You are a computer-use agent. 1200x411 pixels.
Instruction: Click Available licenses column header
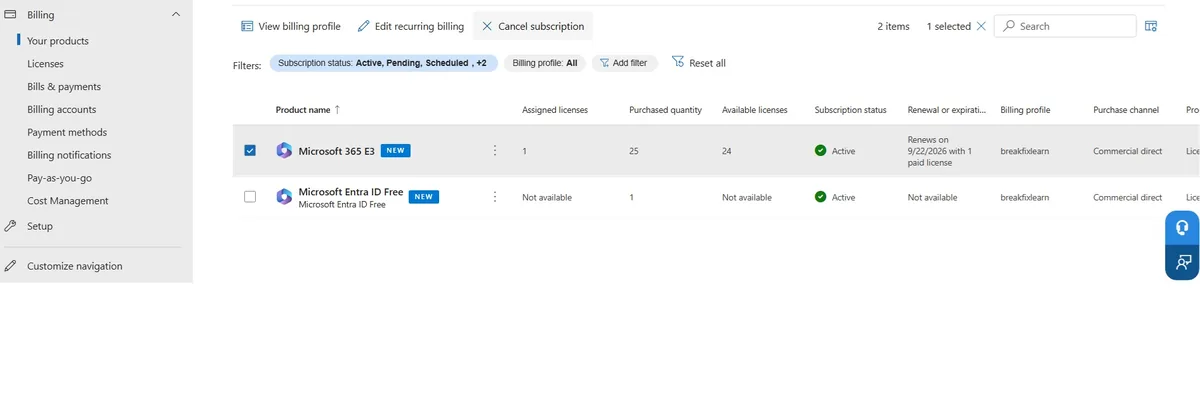pyautogui.click(x=754, y=110)
